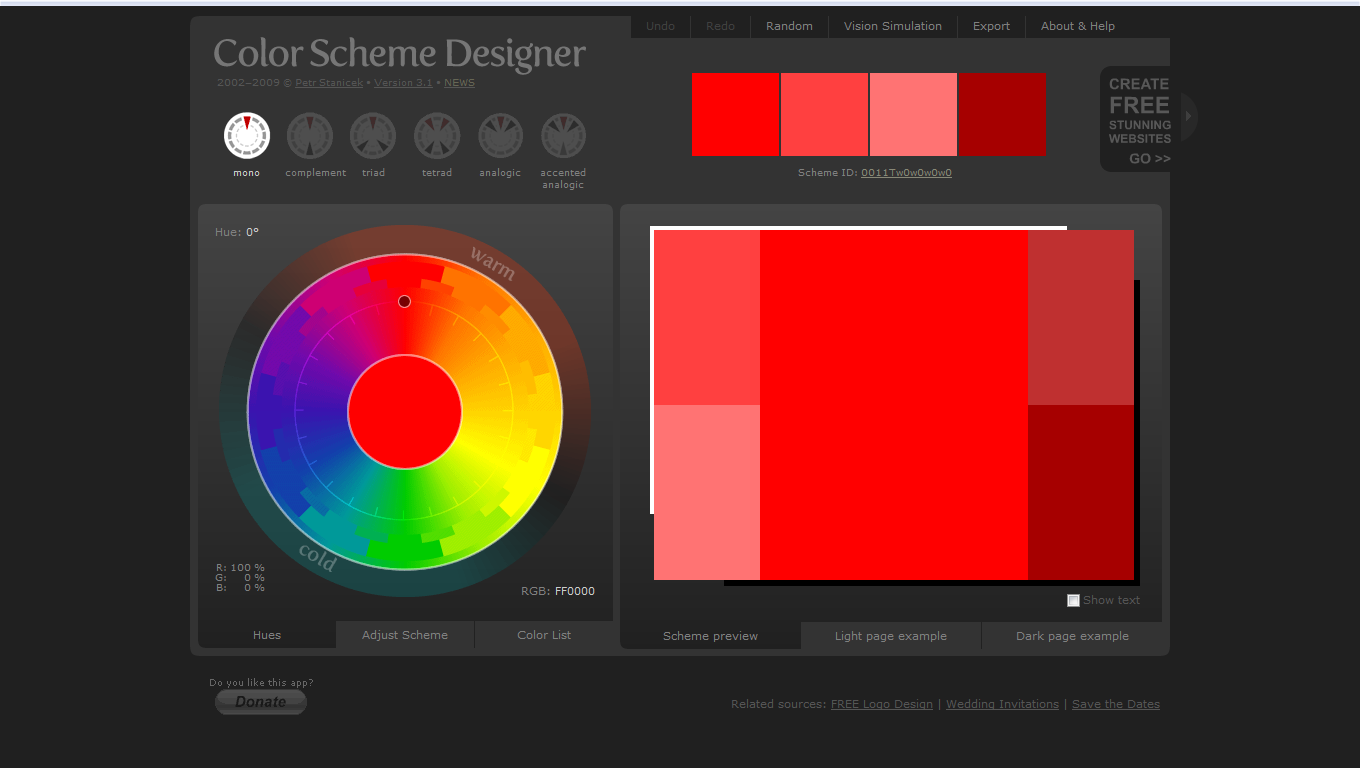This screenshot has height=768, width=1360.
Task: Open the Dark page example tab
Action: click(1072, 636)
